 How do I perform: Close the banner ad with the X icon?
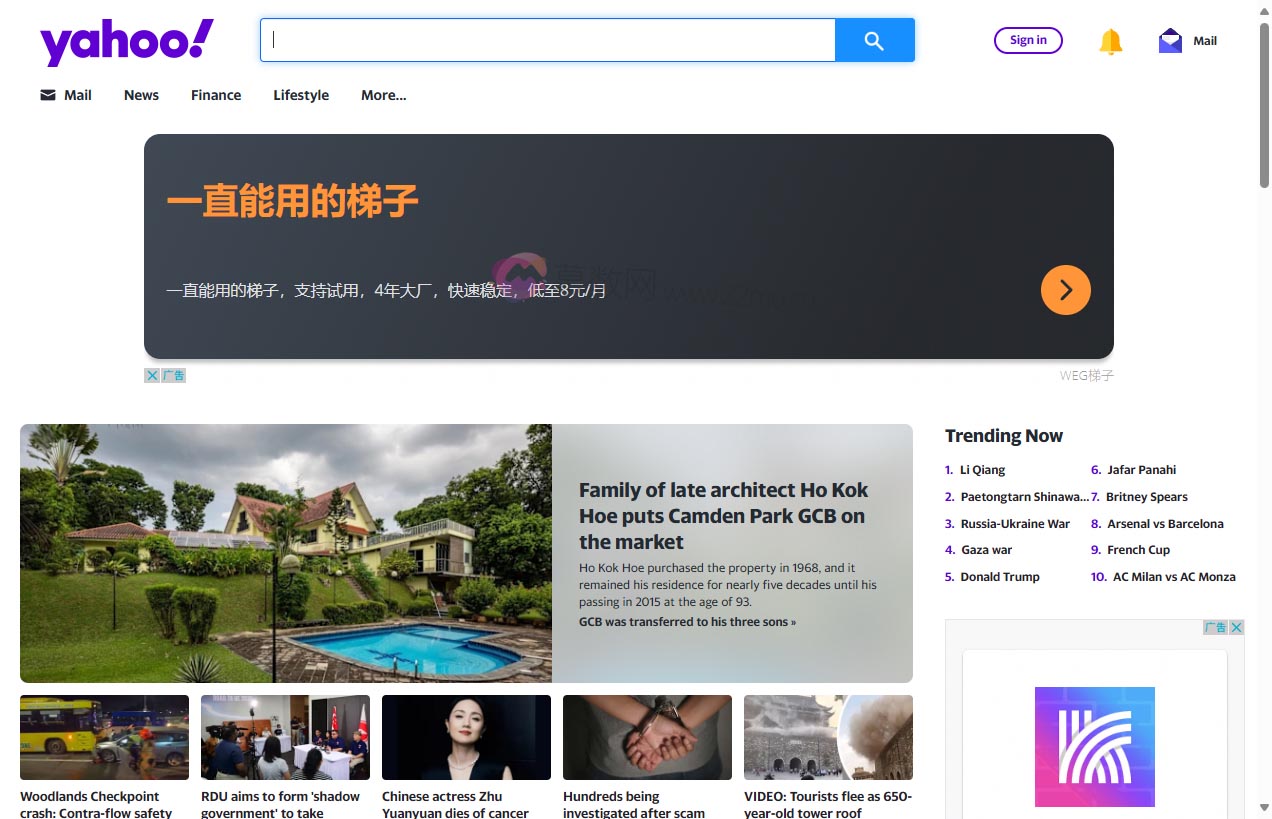[x=152, y=375]
